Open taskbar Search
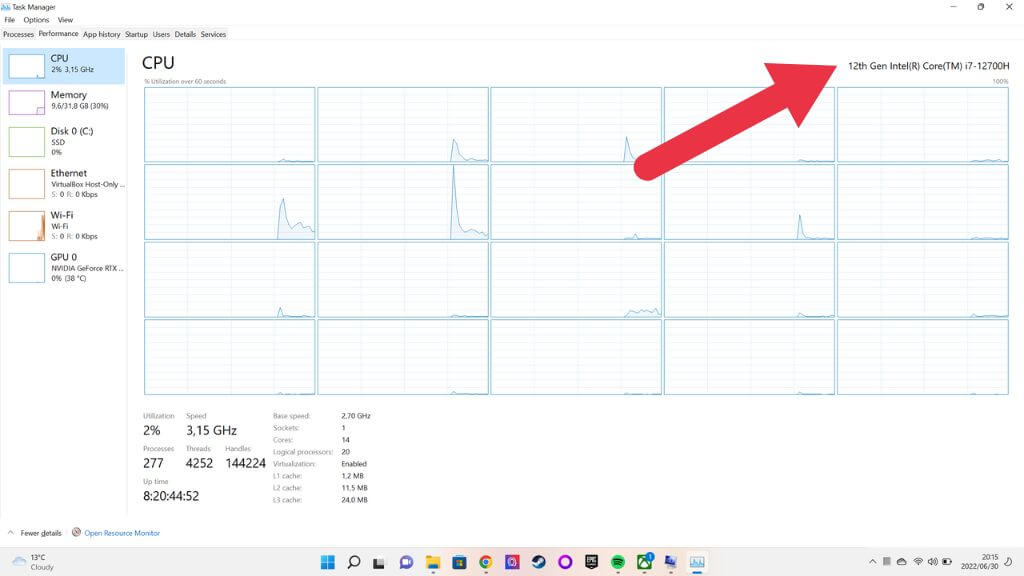1024x576 pixels. 354,562
